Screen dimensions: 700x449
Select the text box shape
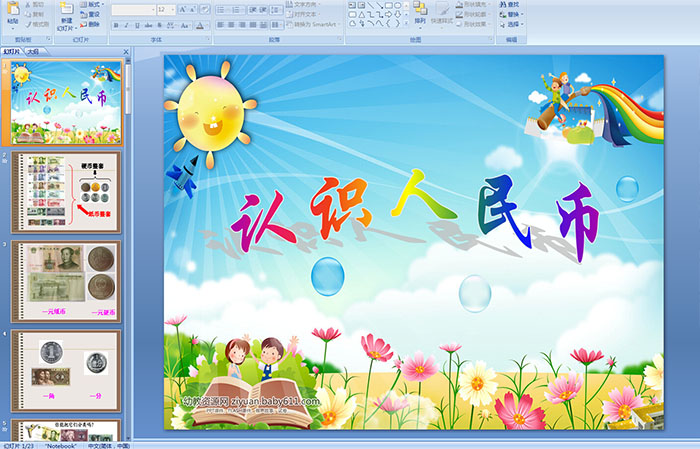coord(352,5)
